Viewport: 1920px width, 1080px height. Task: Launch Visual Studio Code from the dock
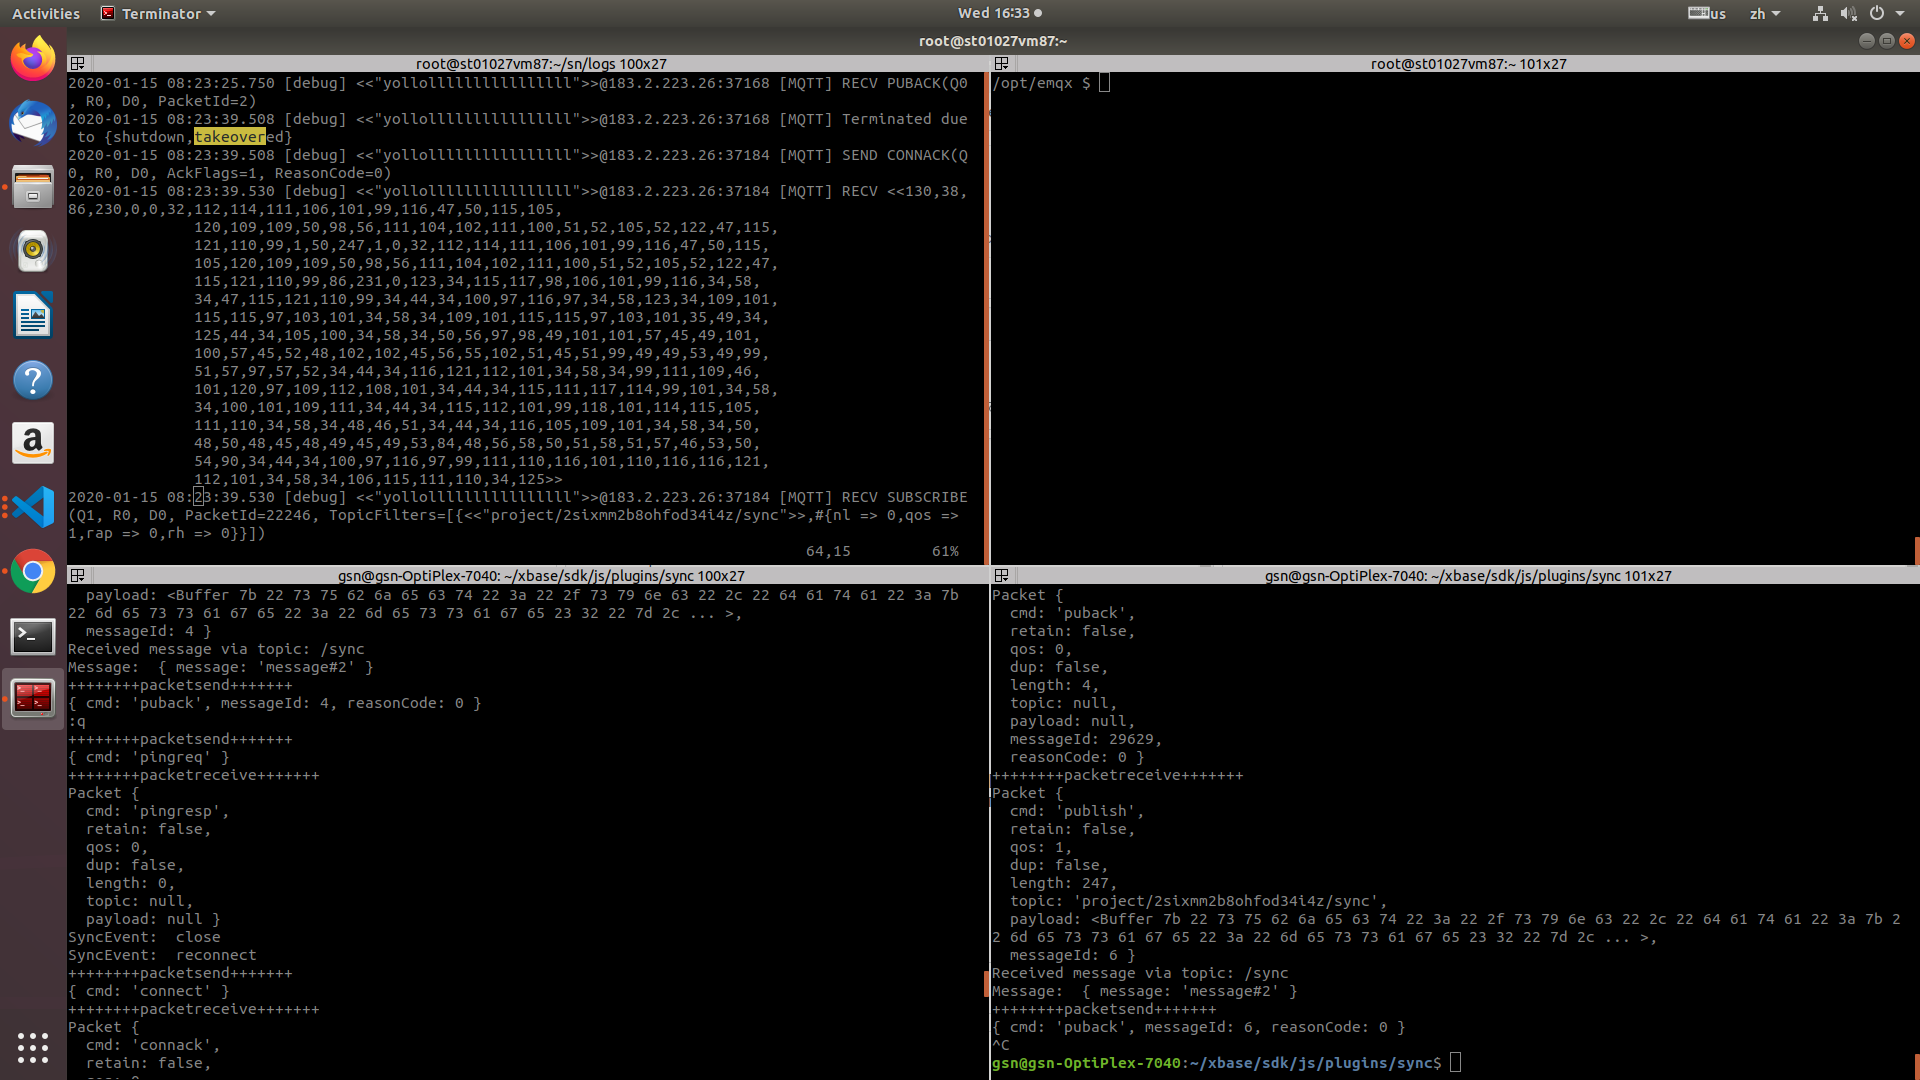(33, 507)
